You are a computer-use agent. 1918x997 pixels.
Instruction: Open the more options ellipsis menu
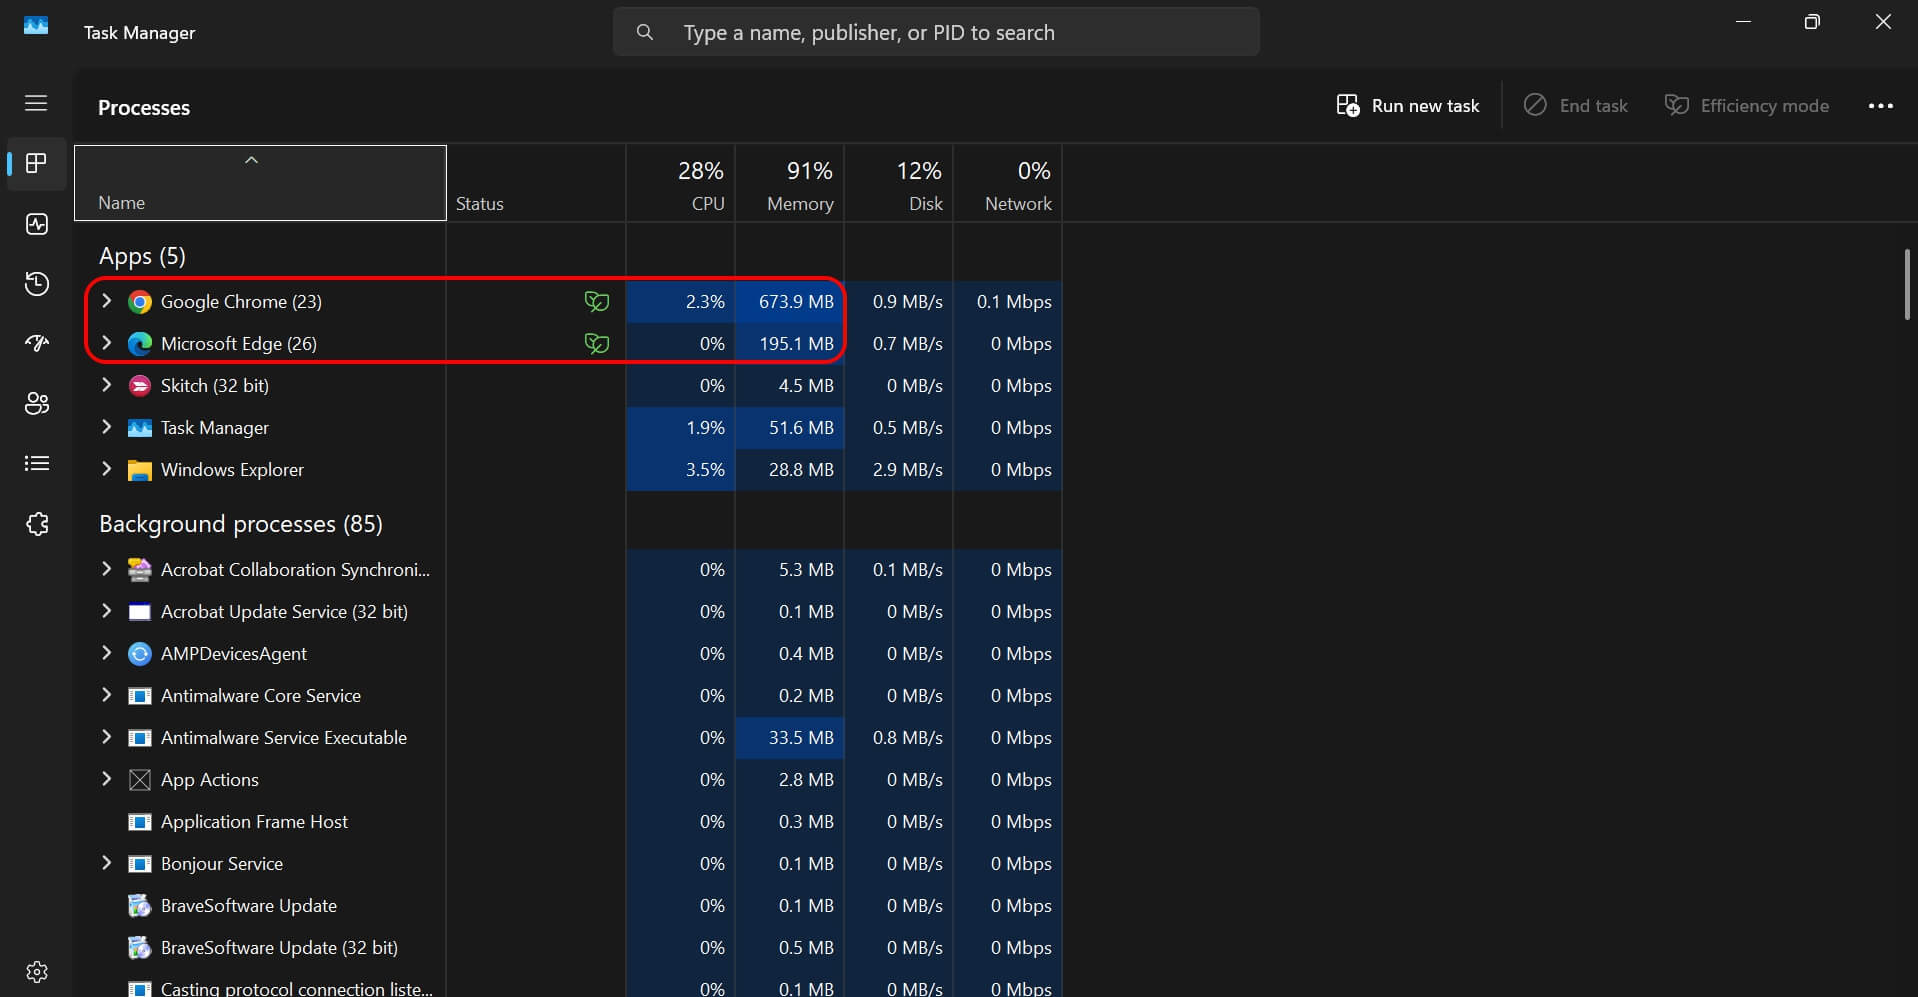tap(1881, 106)
